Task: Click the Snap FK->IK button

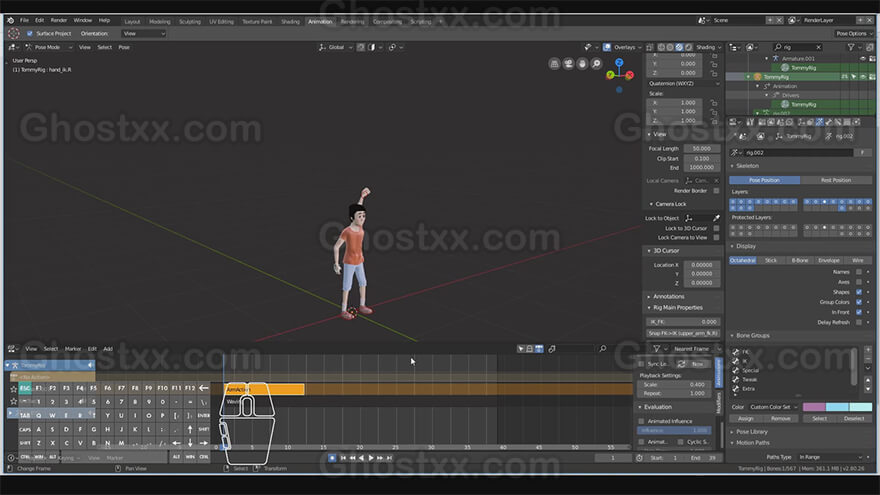Action: 683,333
